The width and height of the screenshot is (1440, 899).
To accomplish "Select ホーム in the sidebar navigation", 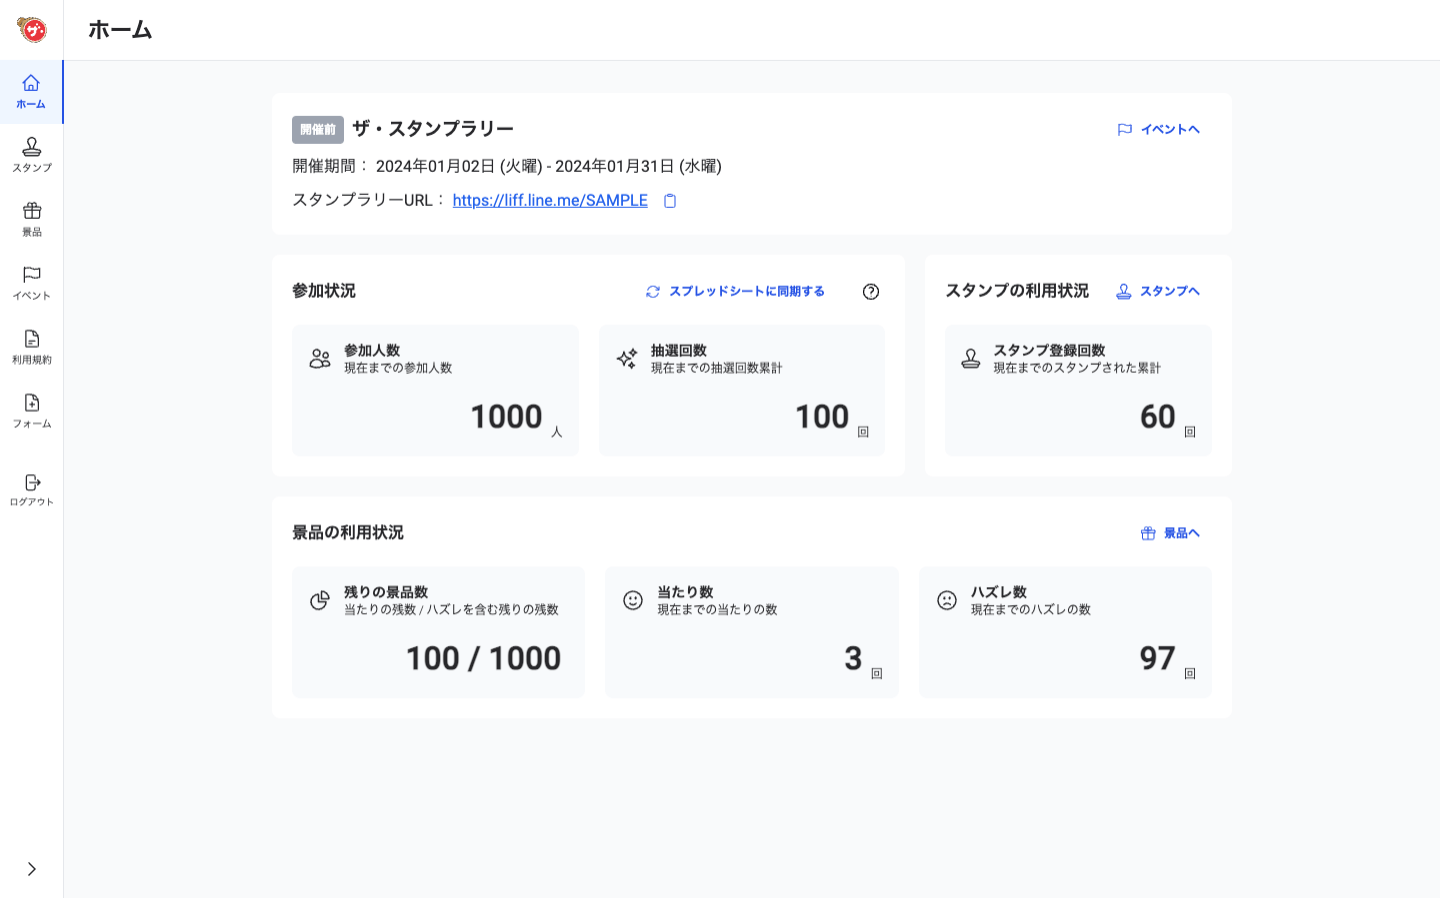I will 31,93.
